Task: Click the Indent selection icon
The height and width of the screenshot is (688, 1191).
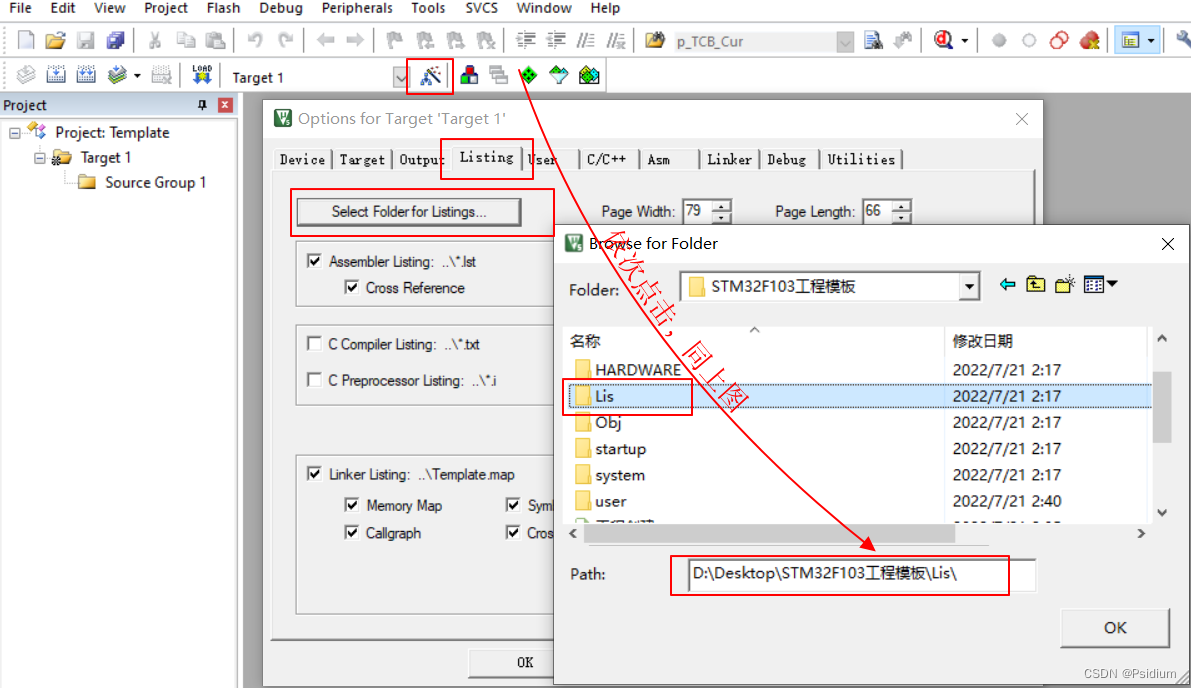Action: 526,40
